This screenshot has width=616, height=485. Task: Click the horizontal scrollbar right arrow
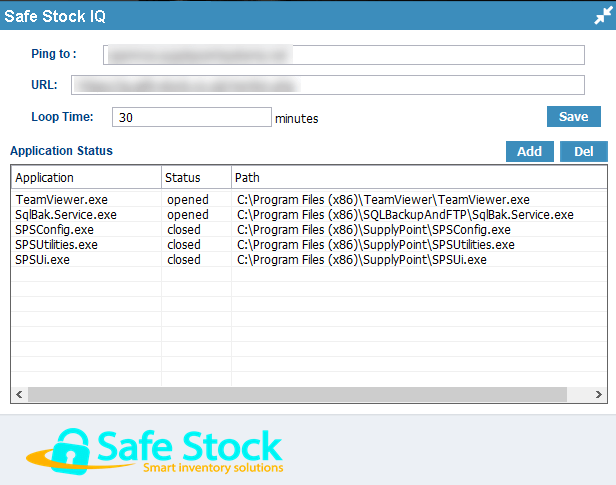(598, 394)
